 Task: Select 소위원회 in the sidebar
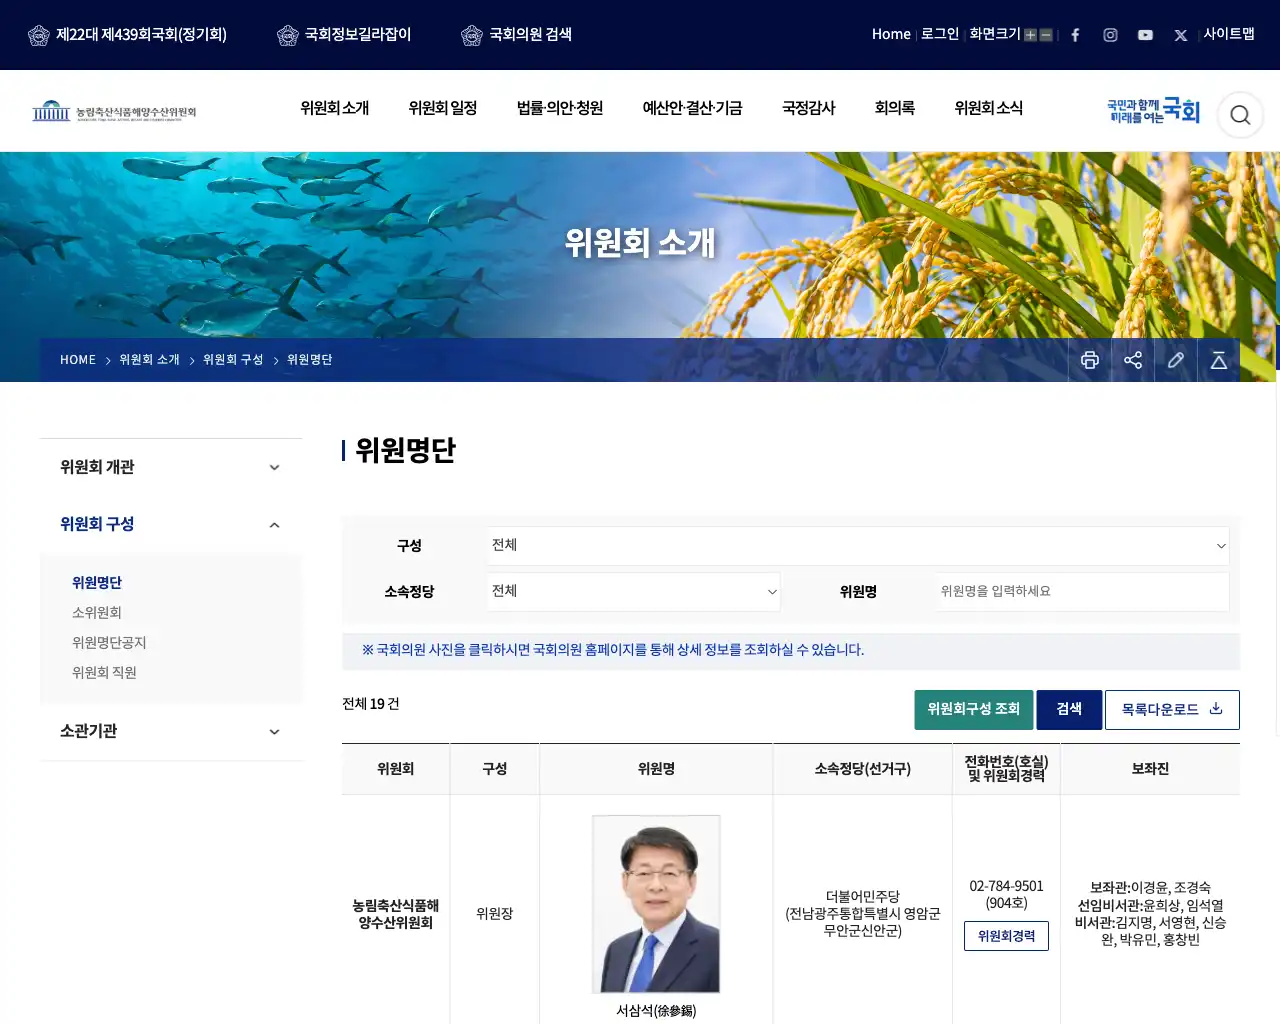[97, 613]
